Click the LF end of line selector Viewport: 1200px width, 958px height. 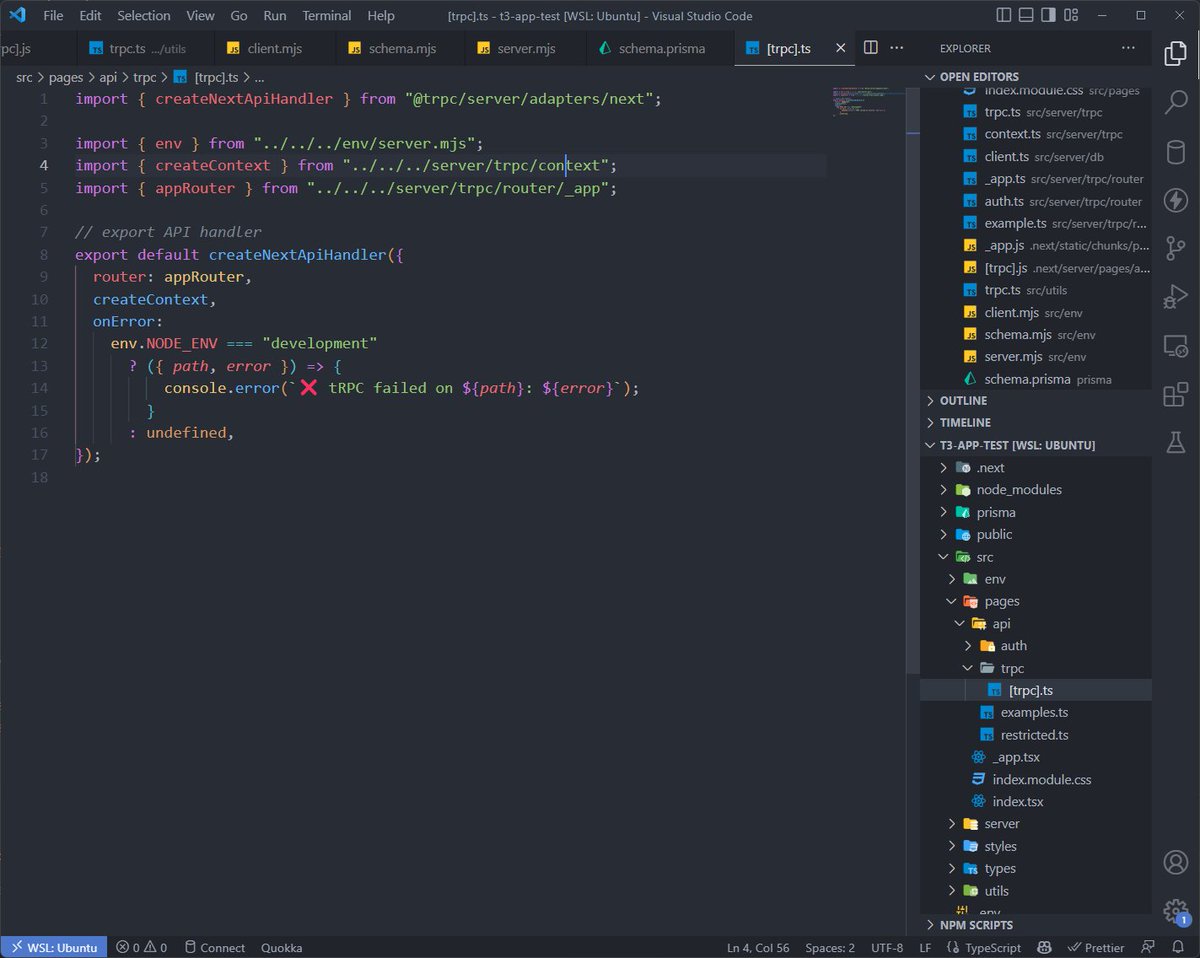[x=925, y=947]
